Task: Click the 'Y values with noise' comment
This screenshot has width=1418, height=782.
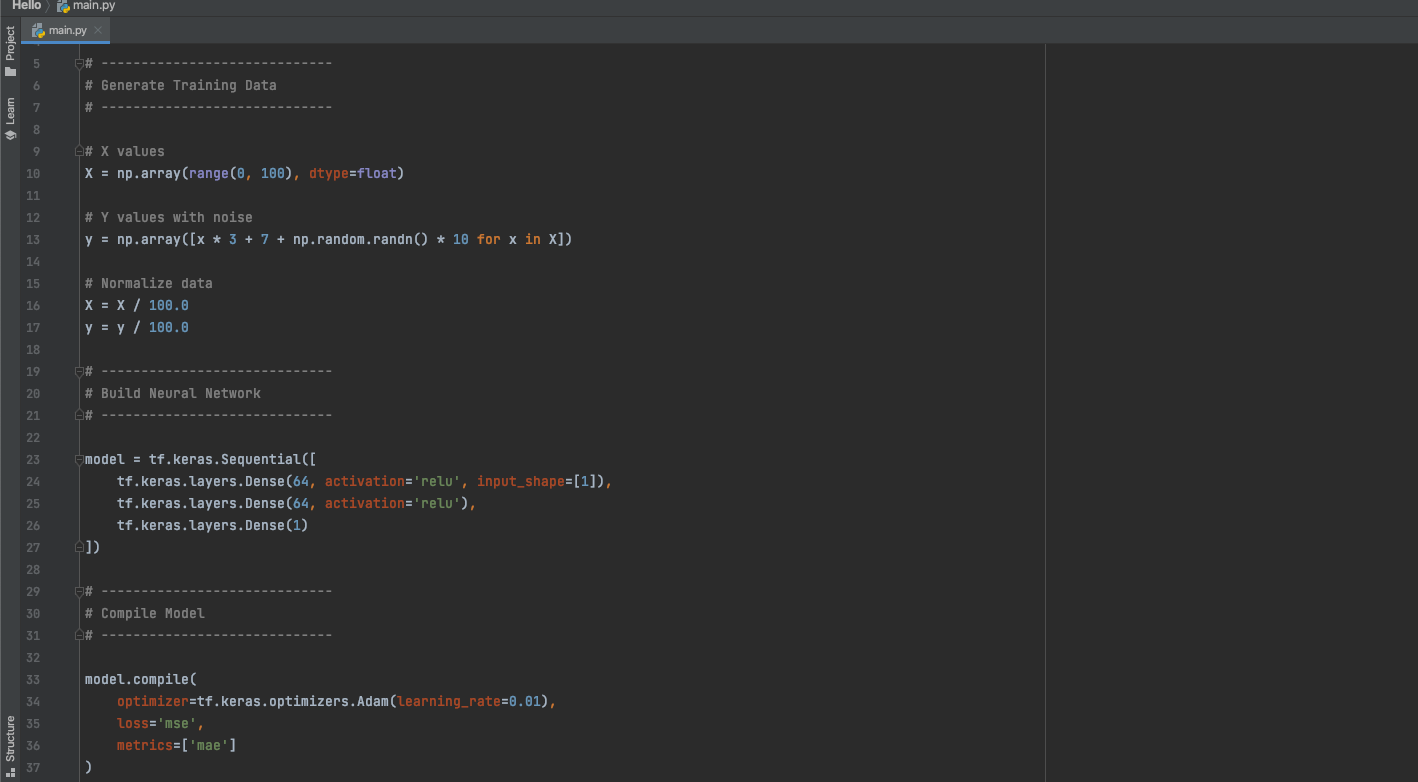Action: pos(169,217)
